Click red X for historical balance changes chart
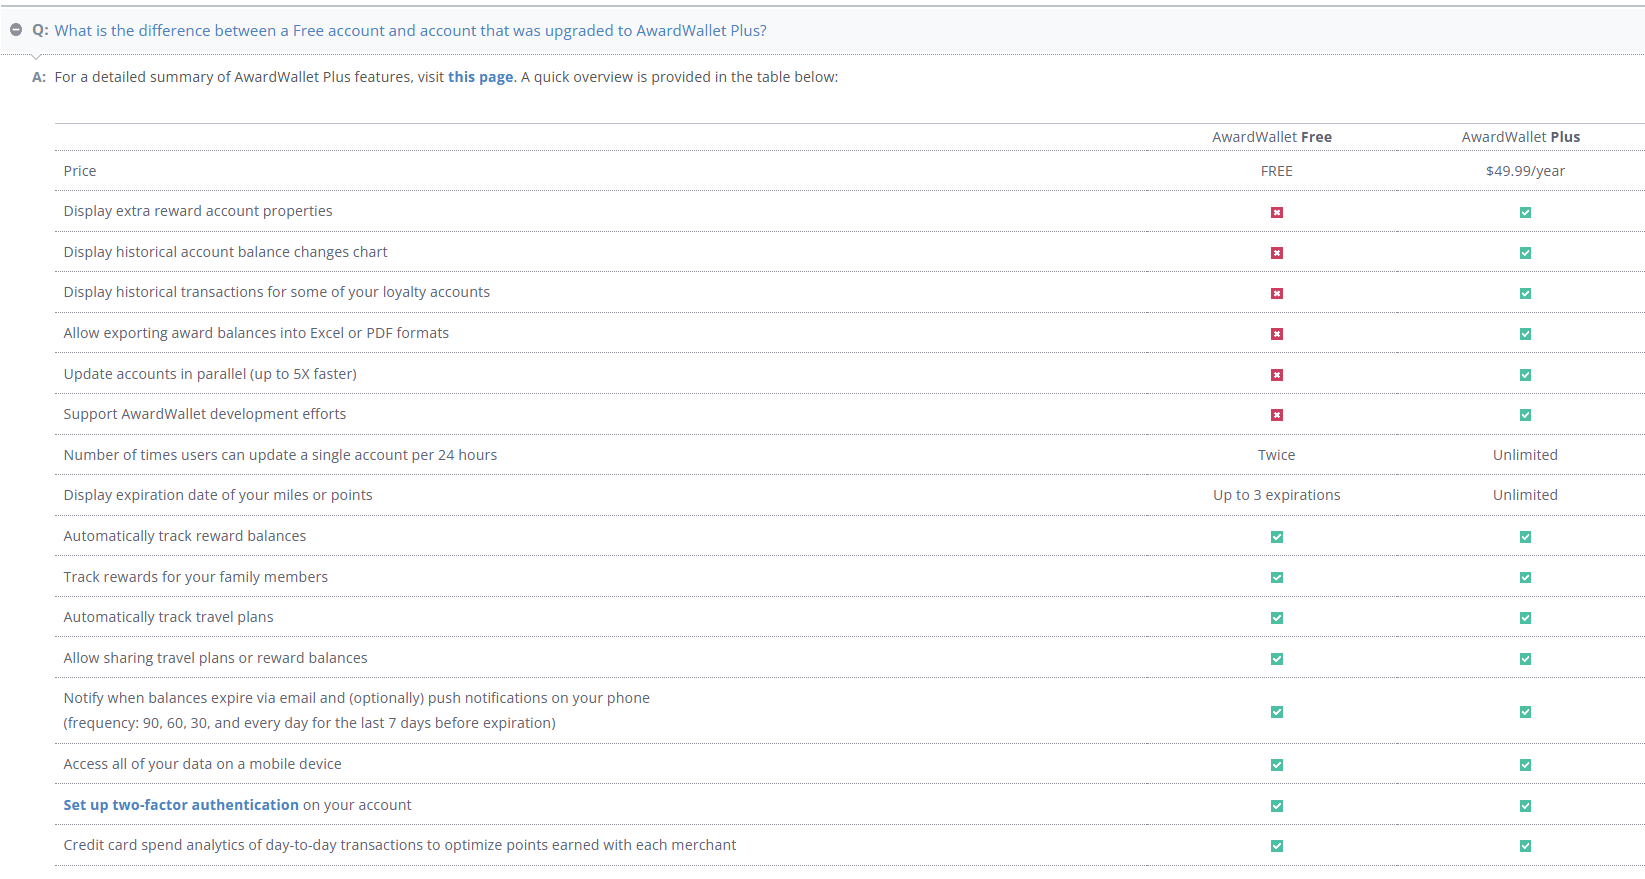Screen dimensions: 1645x879 (x=1277, y=253)
